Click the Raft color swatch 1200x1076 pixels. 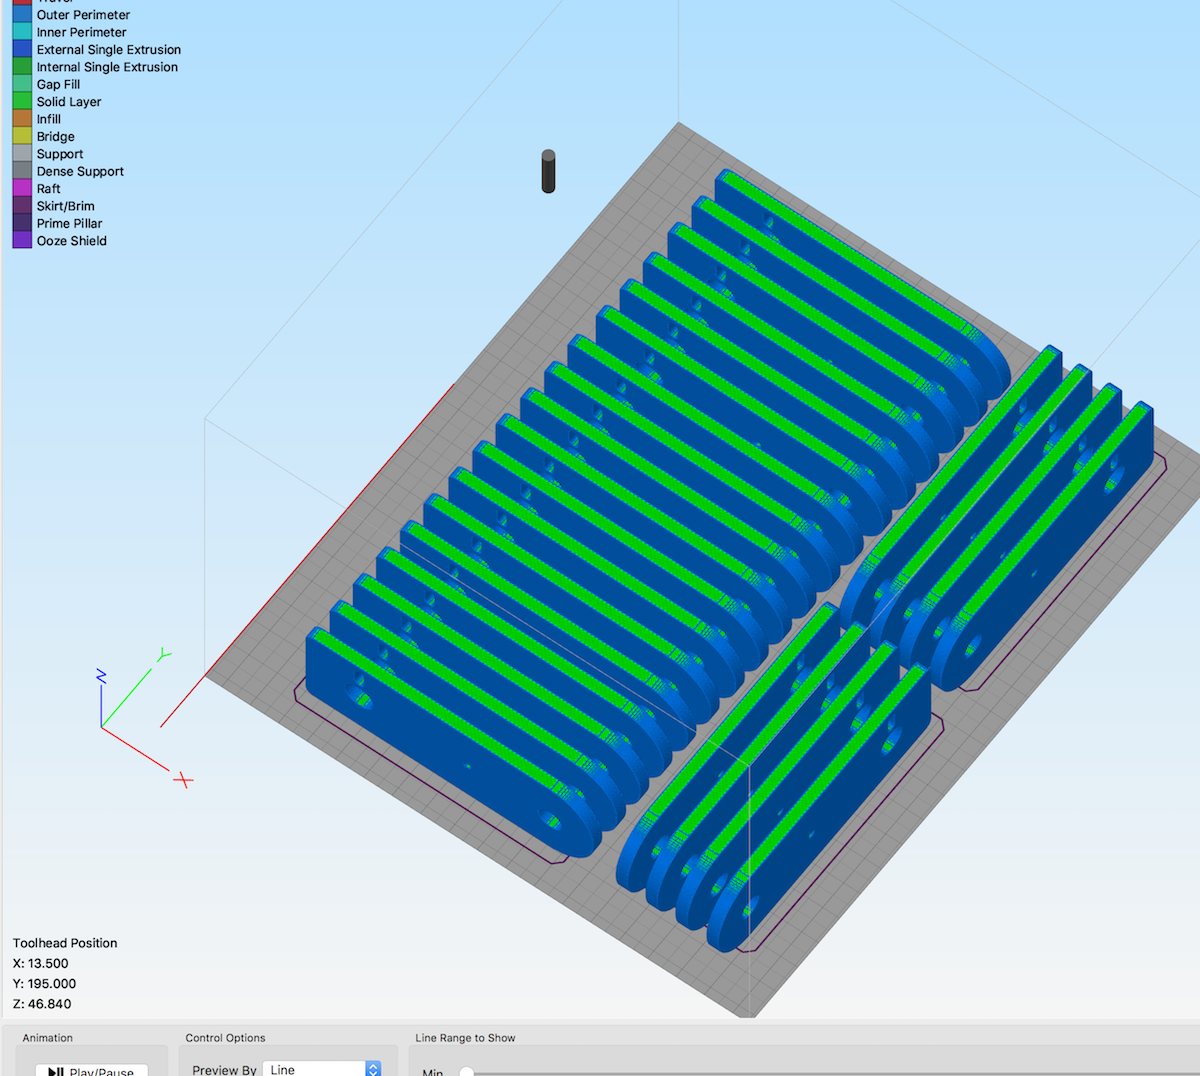pyautogui.click(x=22, y=188)
